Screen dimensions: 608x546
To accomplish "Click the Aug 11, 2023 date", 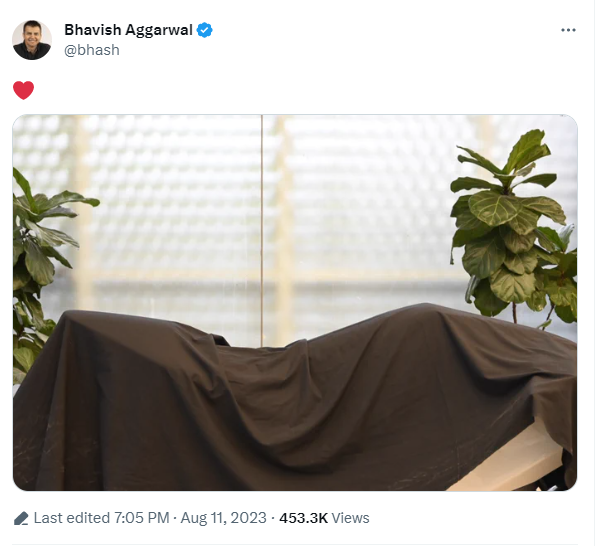I will pos(223,518).
